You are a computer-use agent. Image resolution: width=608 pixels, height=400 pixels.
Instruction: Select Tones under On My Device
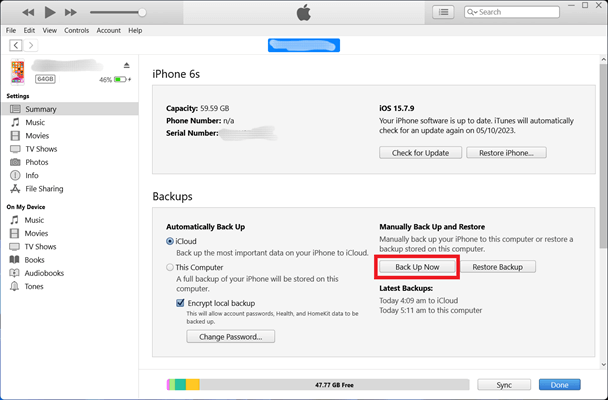(36, 285)
